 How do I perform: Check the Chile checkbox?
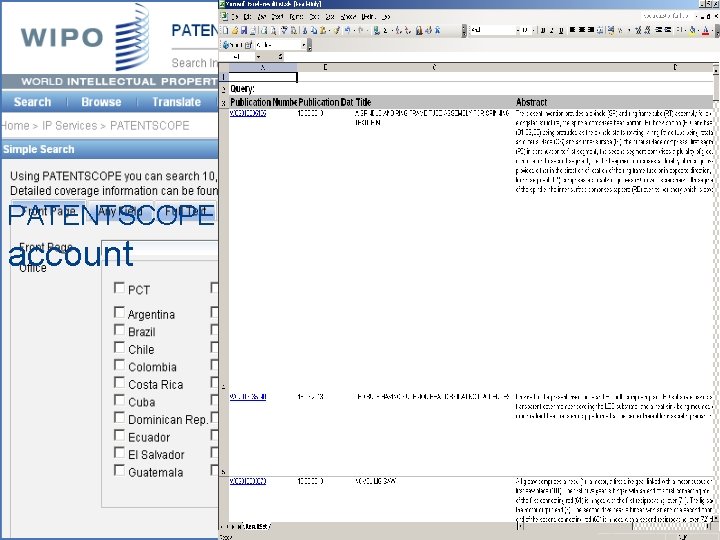click(x=119, y=347)
